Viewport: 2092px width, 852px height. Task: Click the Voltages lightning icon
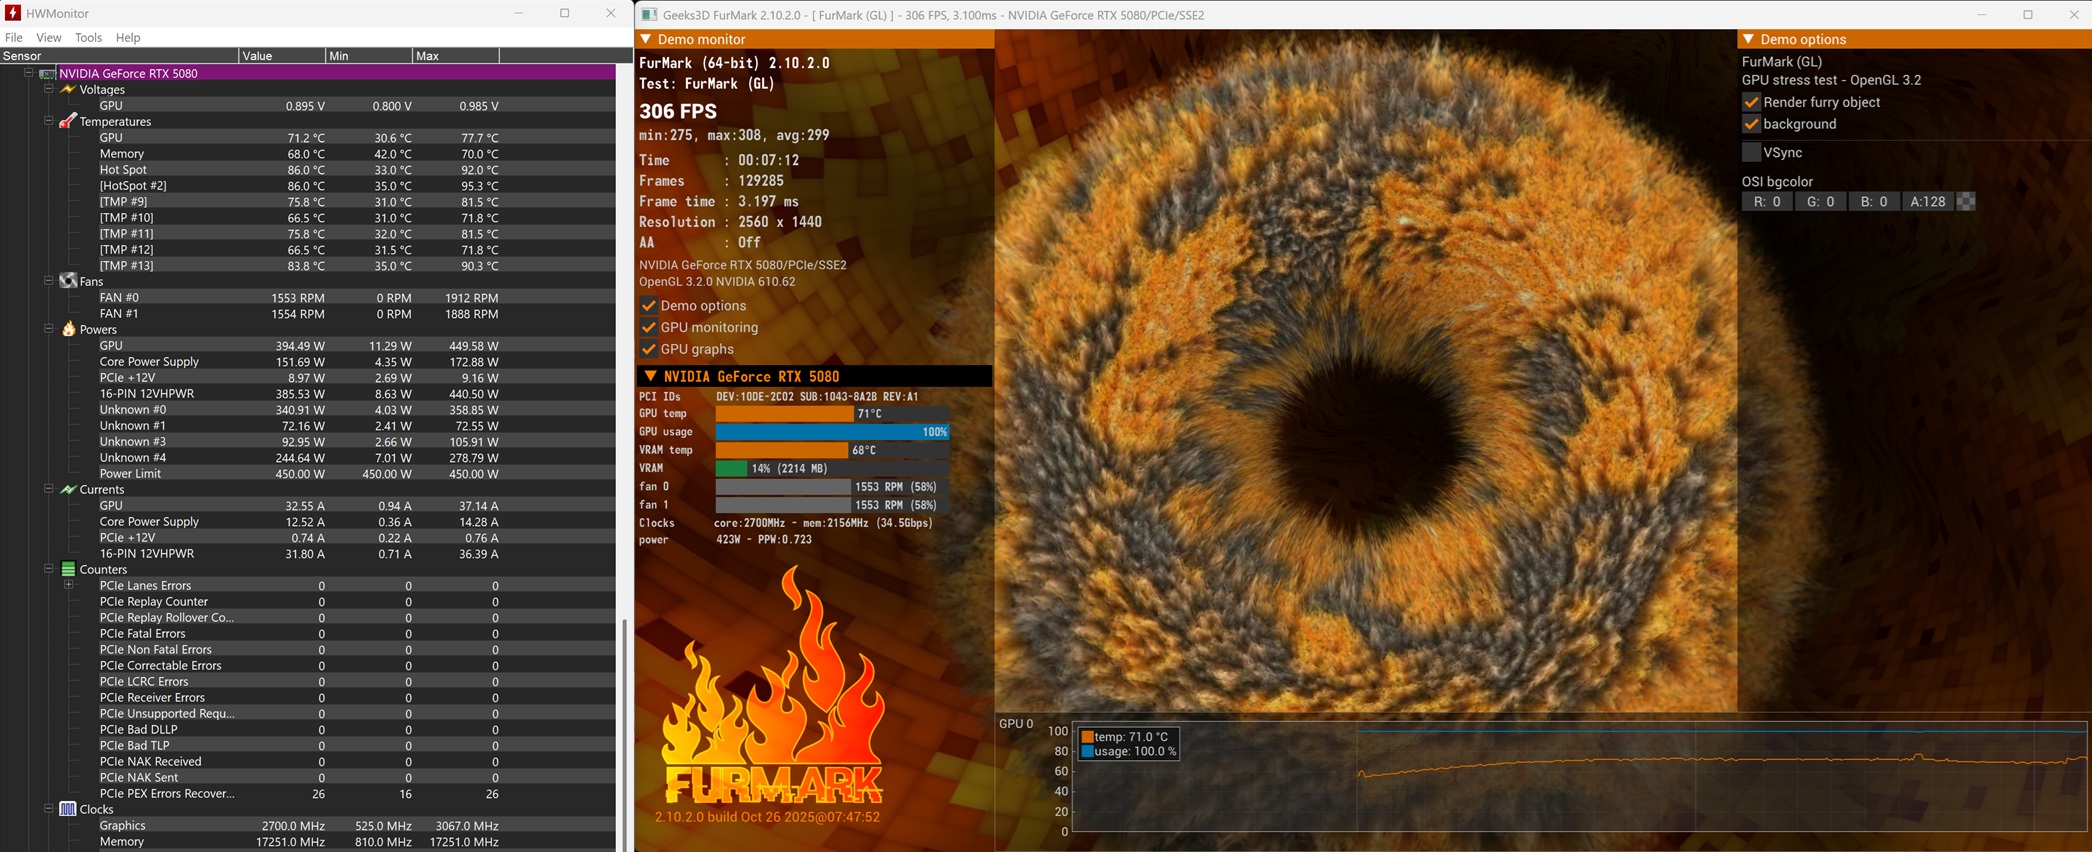[x=68, y=89]
